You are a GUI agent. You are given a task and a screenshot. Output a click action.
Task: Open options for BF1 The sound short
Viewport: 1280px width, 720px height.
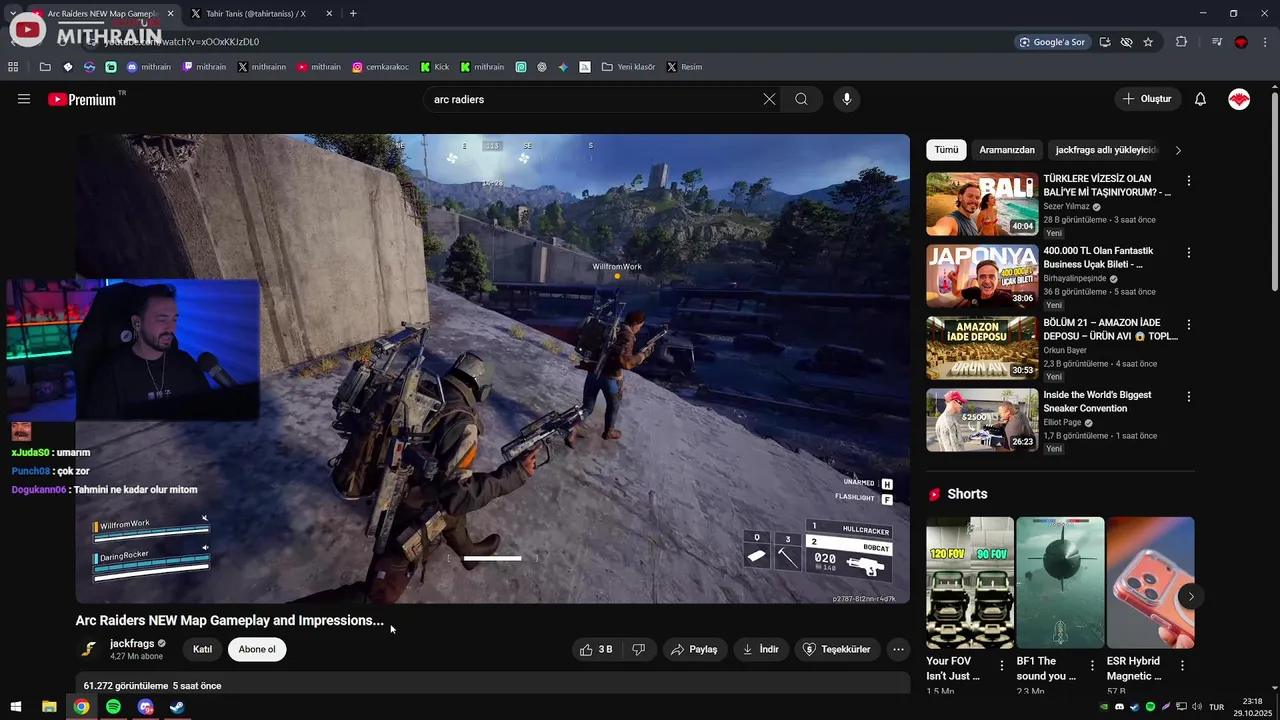click(x=1092, y=665)
